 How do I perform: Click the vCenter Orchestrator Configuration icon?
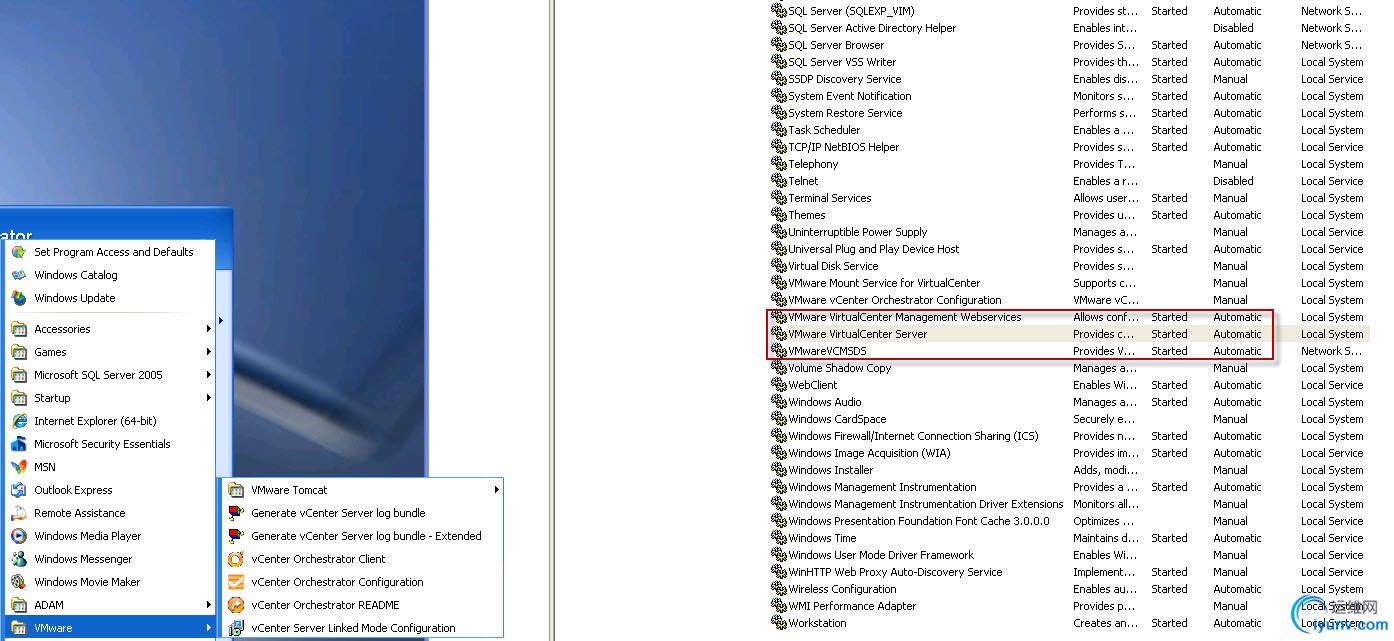[236, 582]
